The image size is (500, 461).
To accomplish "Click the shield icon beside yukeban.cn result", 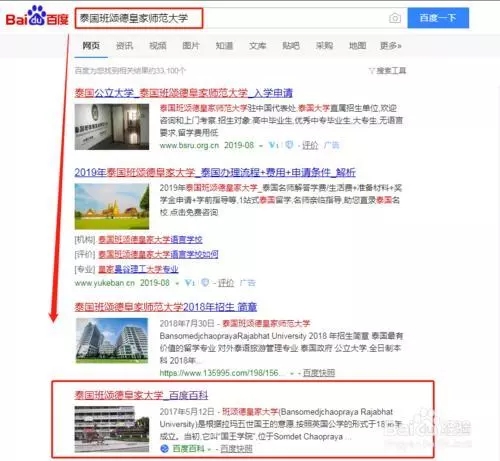I will [x=205, y=283].
